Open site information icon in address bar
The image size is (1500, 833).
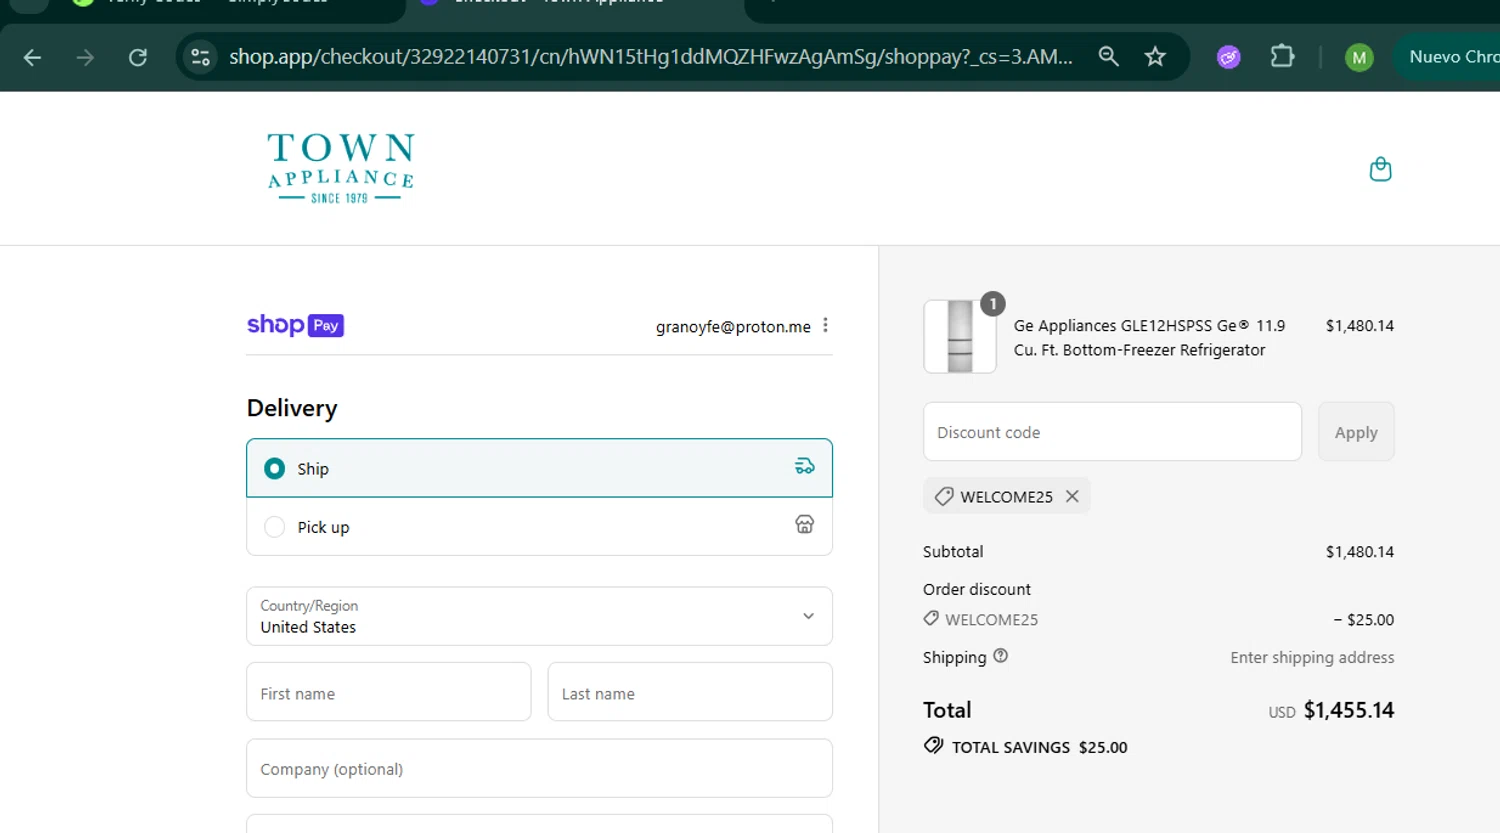click(x=201, y=57)
